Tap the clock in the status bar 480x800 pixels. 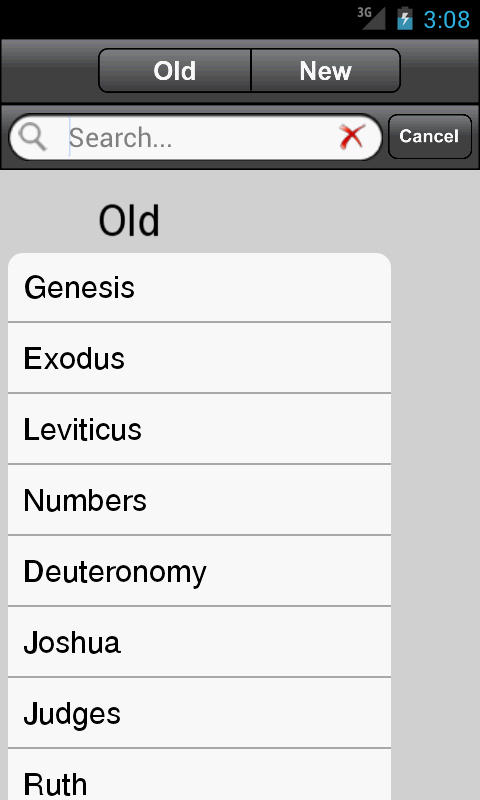click(x=446, y=20)
